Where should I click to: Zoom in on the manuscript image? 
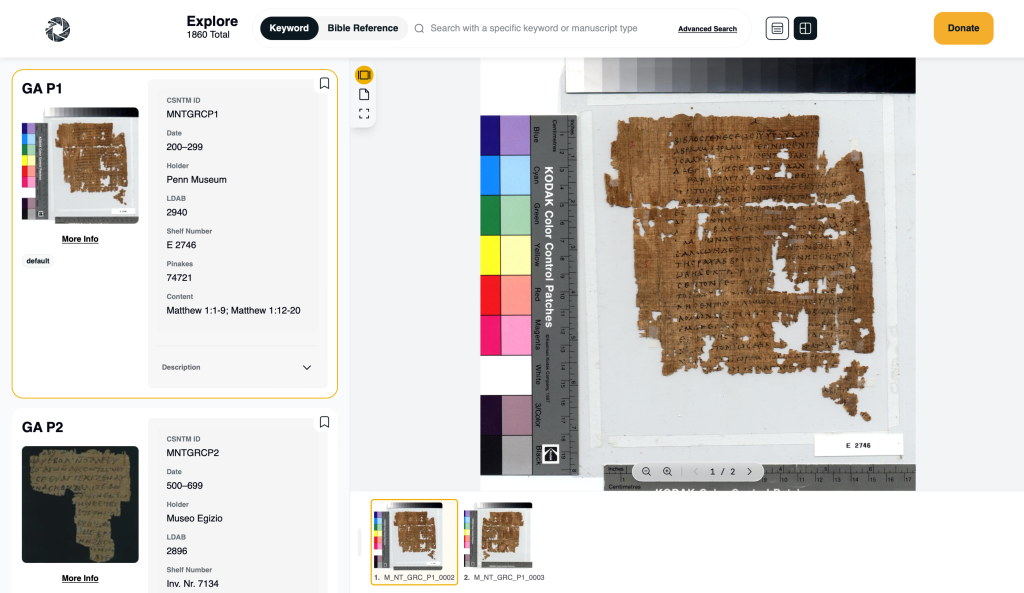[x=668, y=471]
